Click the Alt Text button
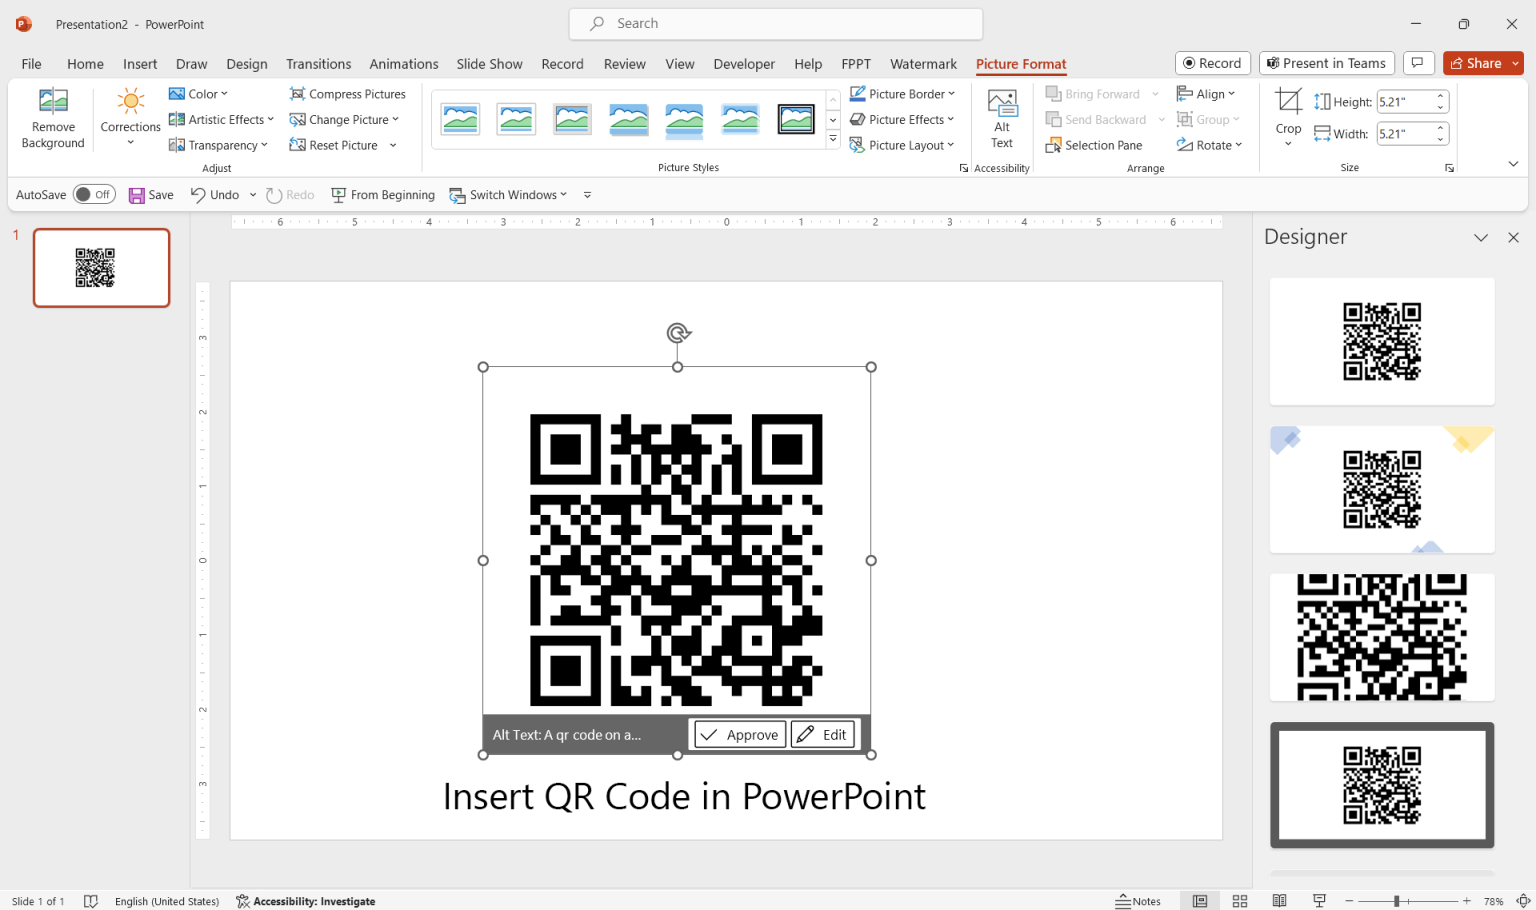This screenshot has width=1536, height=910. click(1001, 117)
